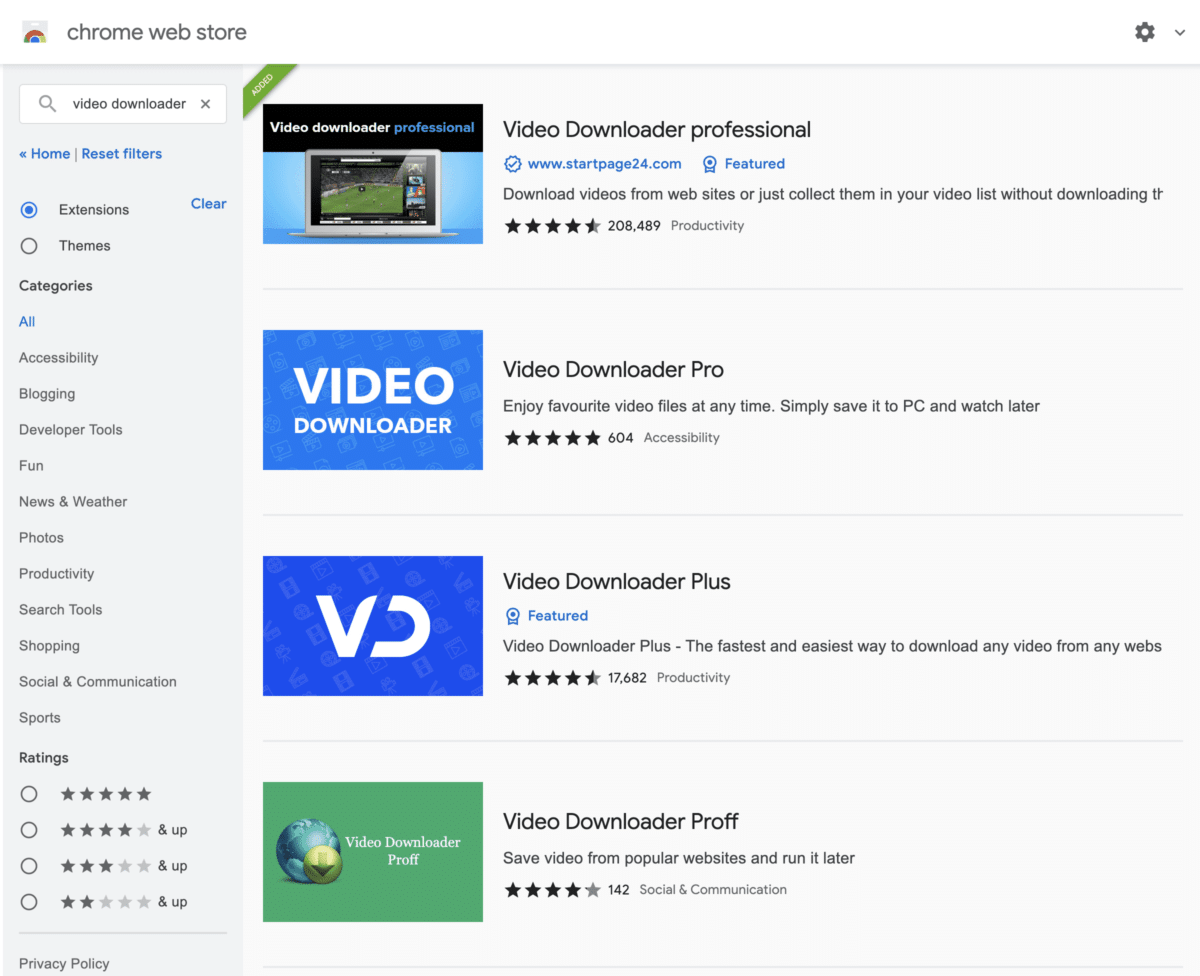
Task: Clear the search with the X icon
Action: [205, 103]
